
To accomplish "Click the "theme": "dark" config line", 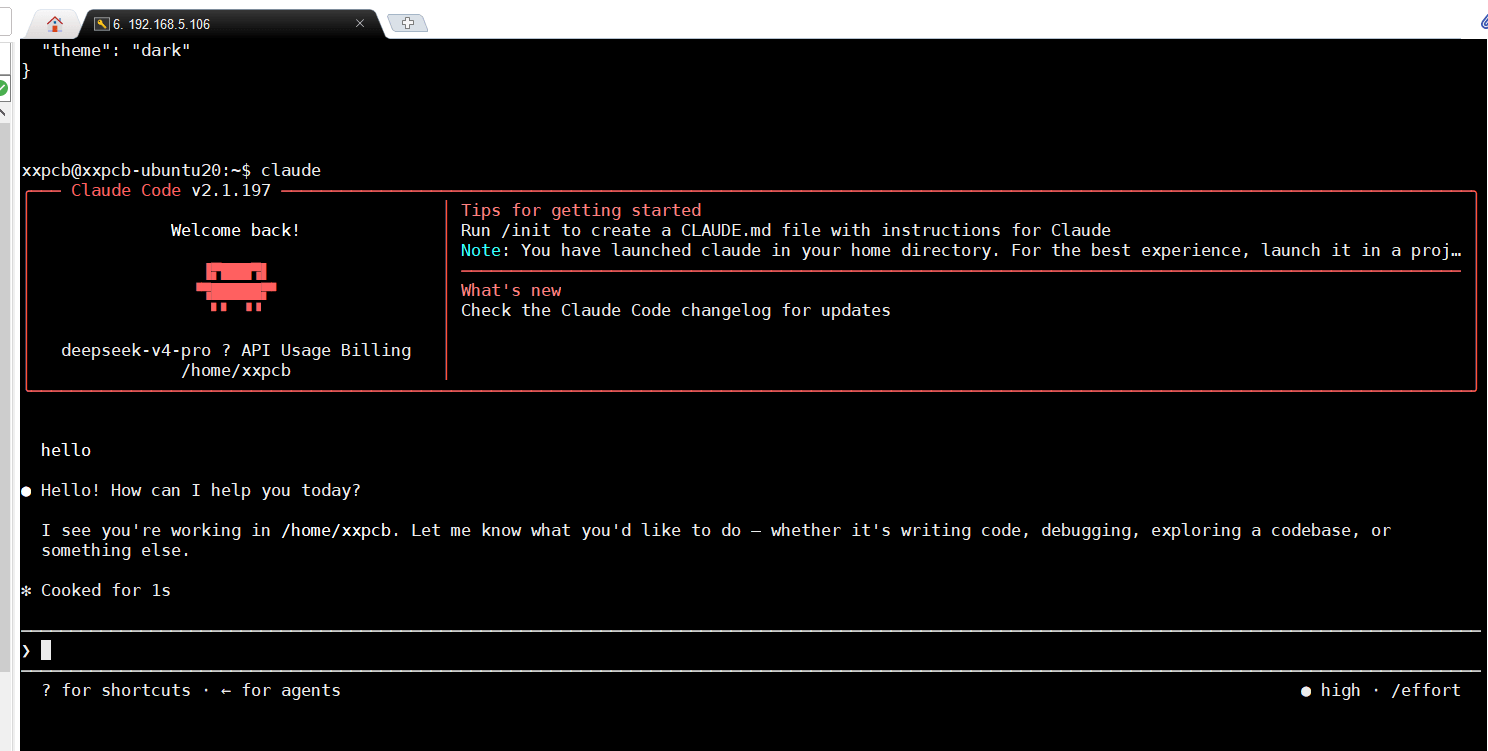I will pos(116,50).
